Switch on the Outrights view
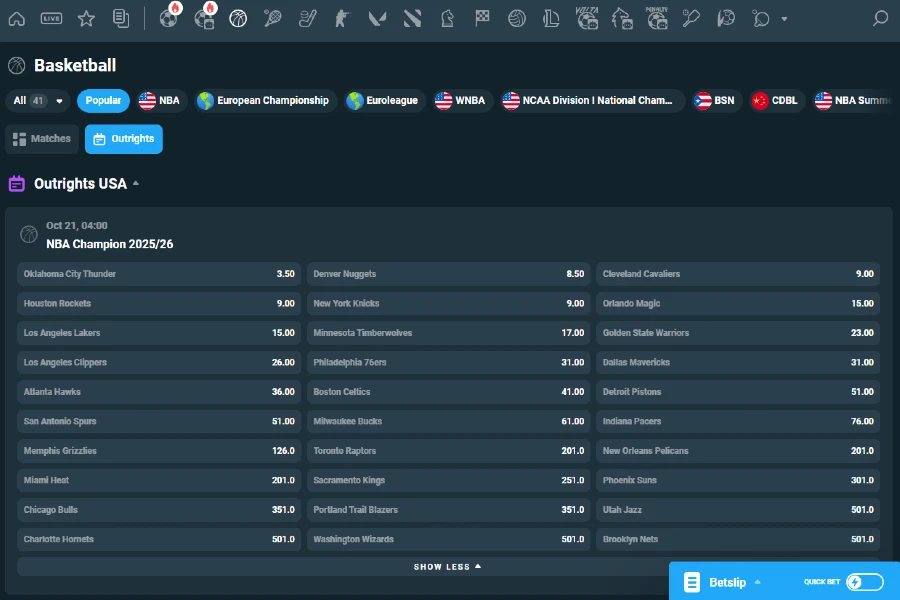The width and height of the screenshot is (900, 600). [123, 139]
